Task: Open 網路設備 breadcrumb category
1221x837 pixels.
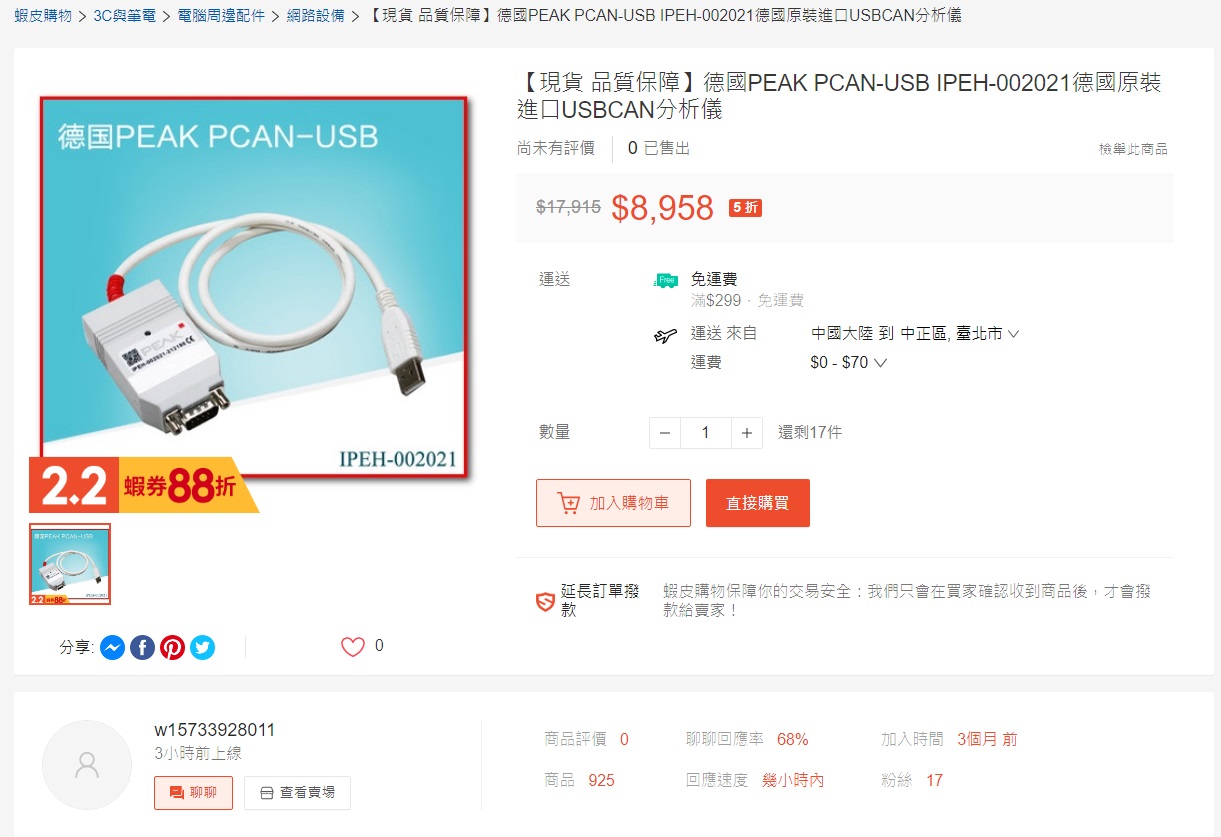Action: [315, 16]
